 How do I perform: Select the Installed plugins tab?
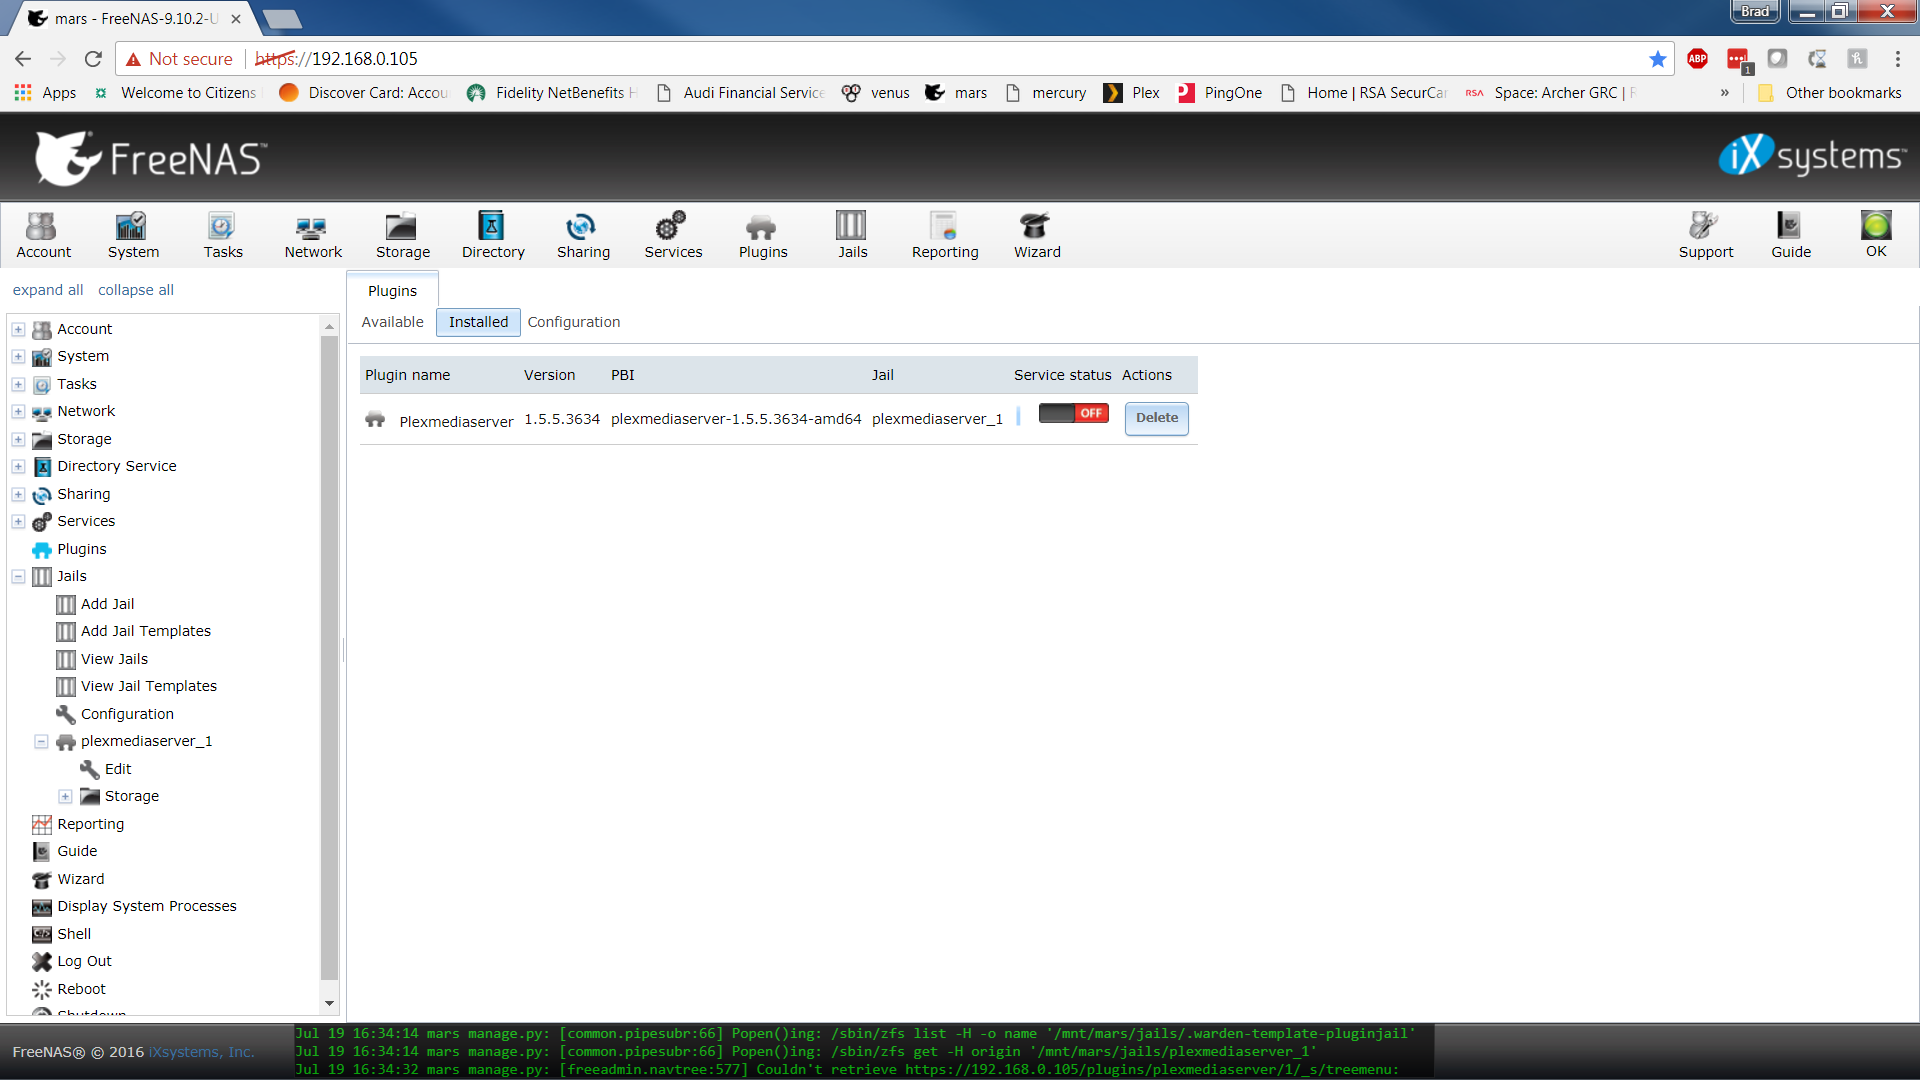tap(478, 322)
